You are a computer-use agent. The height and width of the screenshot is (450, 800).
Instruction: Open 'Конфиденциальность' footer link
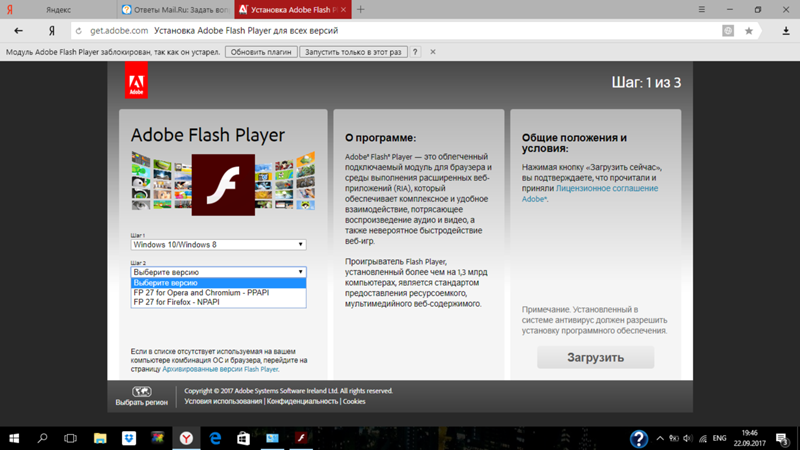click(x=303, y=402)
